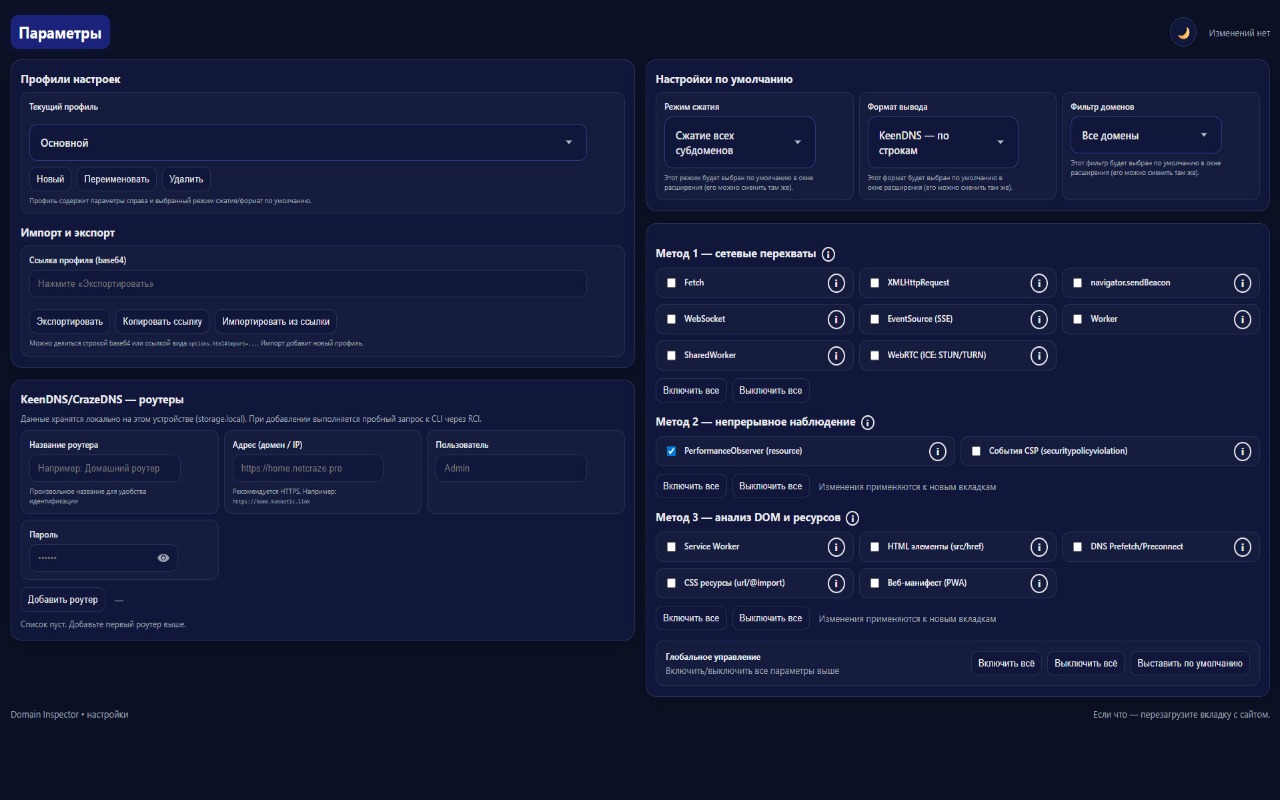Open info for Веб-манифест (PWA)
The image size is (1280, 800).
(1038, 583)
